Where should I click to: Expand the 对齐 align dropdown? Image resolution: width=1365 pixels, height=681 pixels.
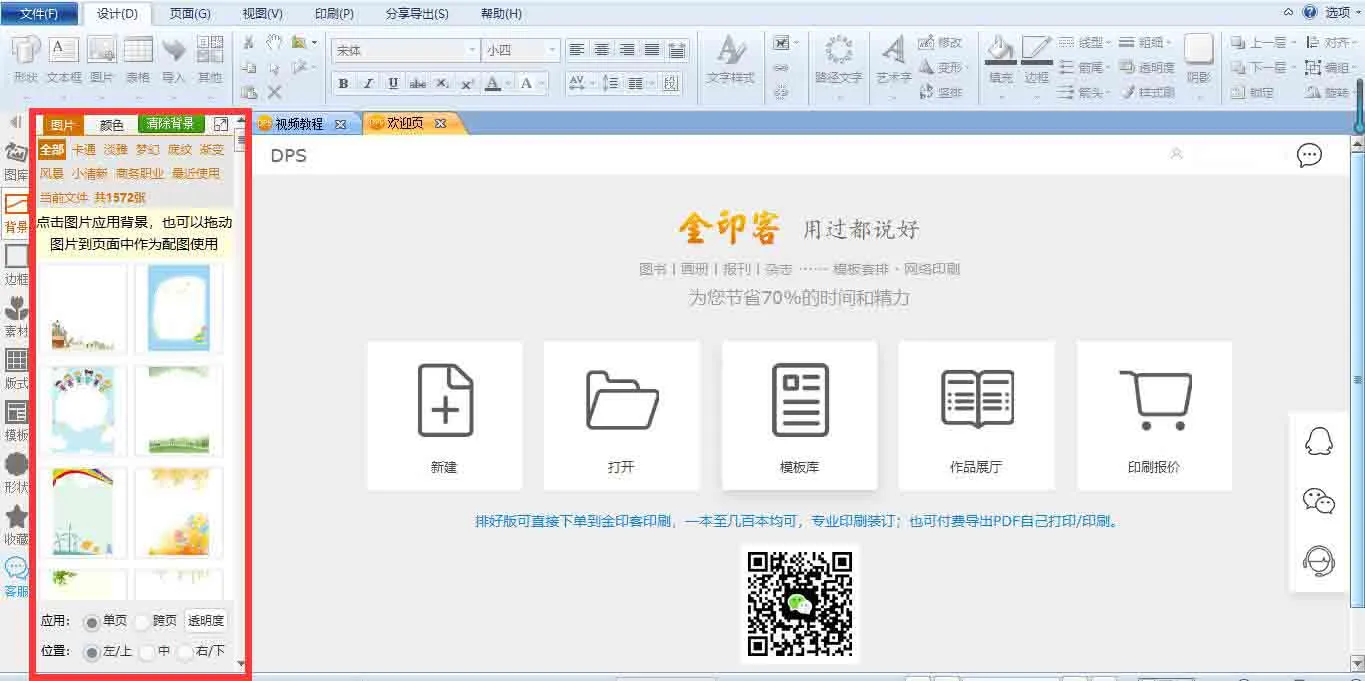[1355, 43]
